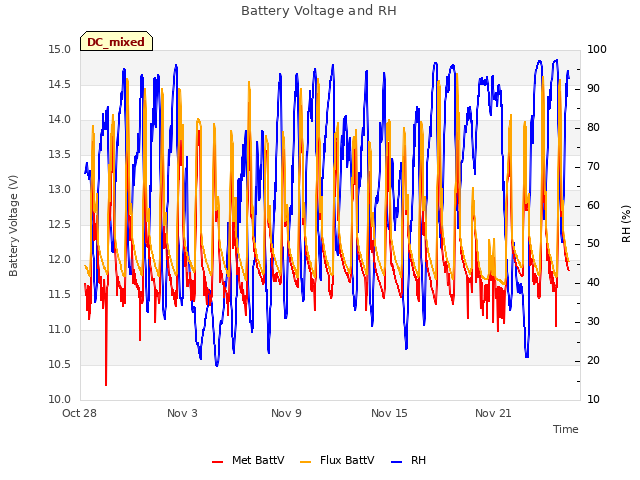The height and width of the screenshot is (480, 640).
Task: Click the 50 RH axis label
Action: pyautogui.click(x=593, y=244)
